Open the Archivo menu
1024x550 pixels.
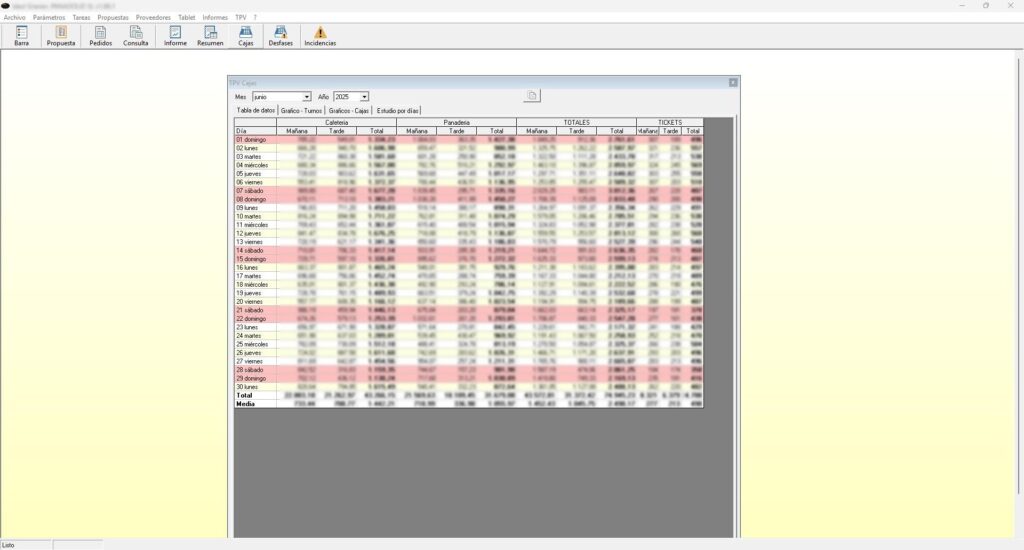[14, 18]
